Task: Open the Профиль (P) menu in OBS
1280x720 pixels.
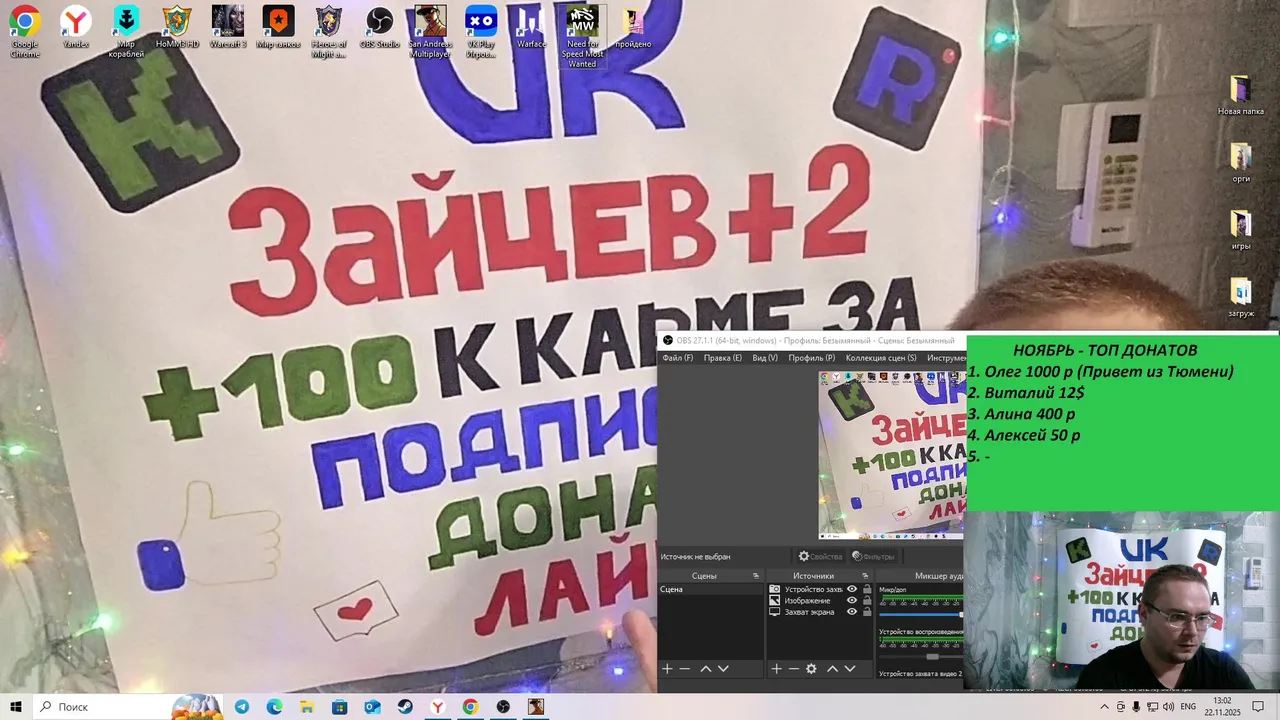Action: pos(811,358)
